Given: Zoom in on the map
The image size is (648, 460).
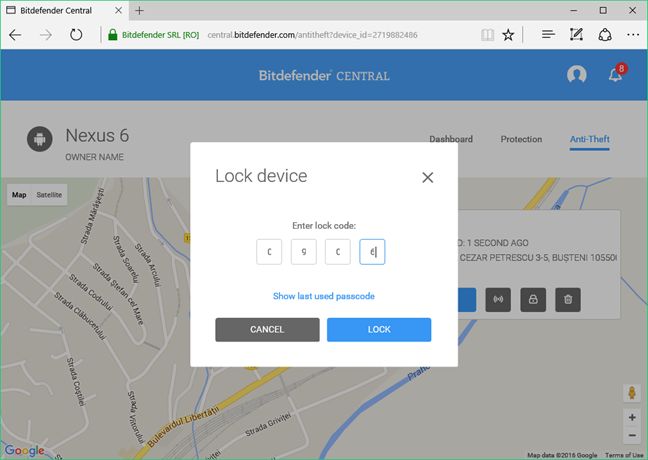Looking at the screenshot, I should [632, 417].
